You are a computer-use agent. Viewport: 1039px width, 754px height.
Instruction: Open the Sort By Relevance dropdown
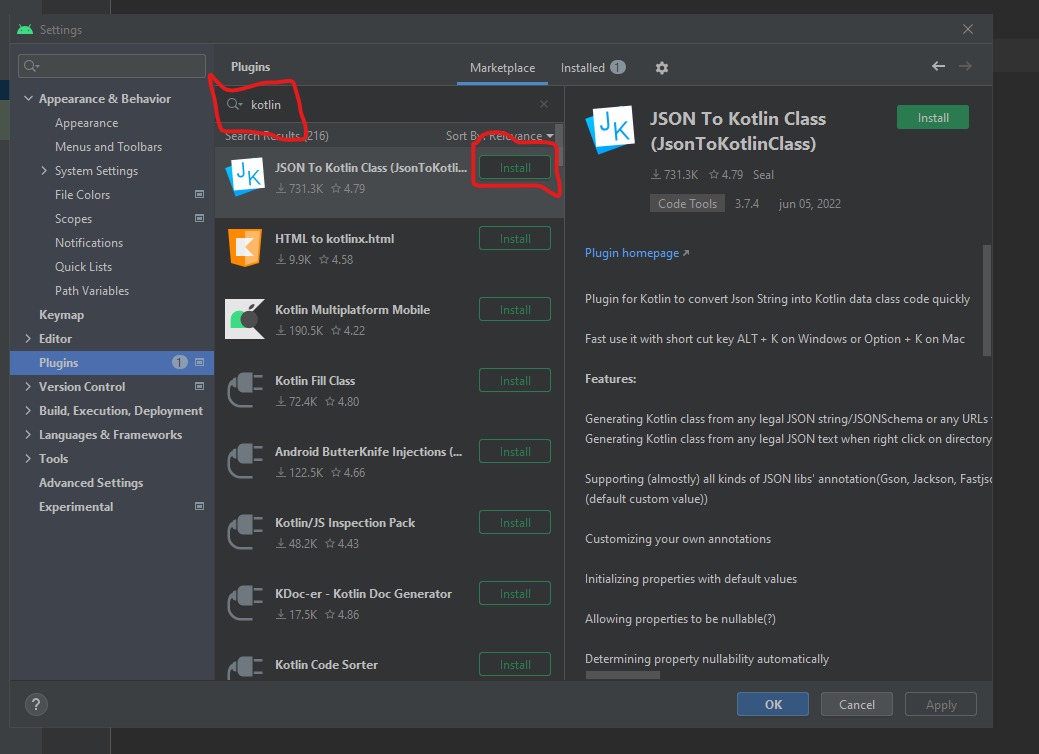click(500, 135)
